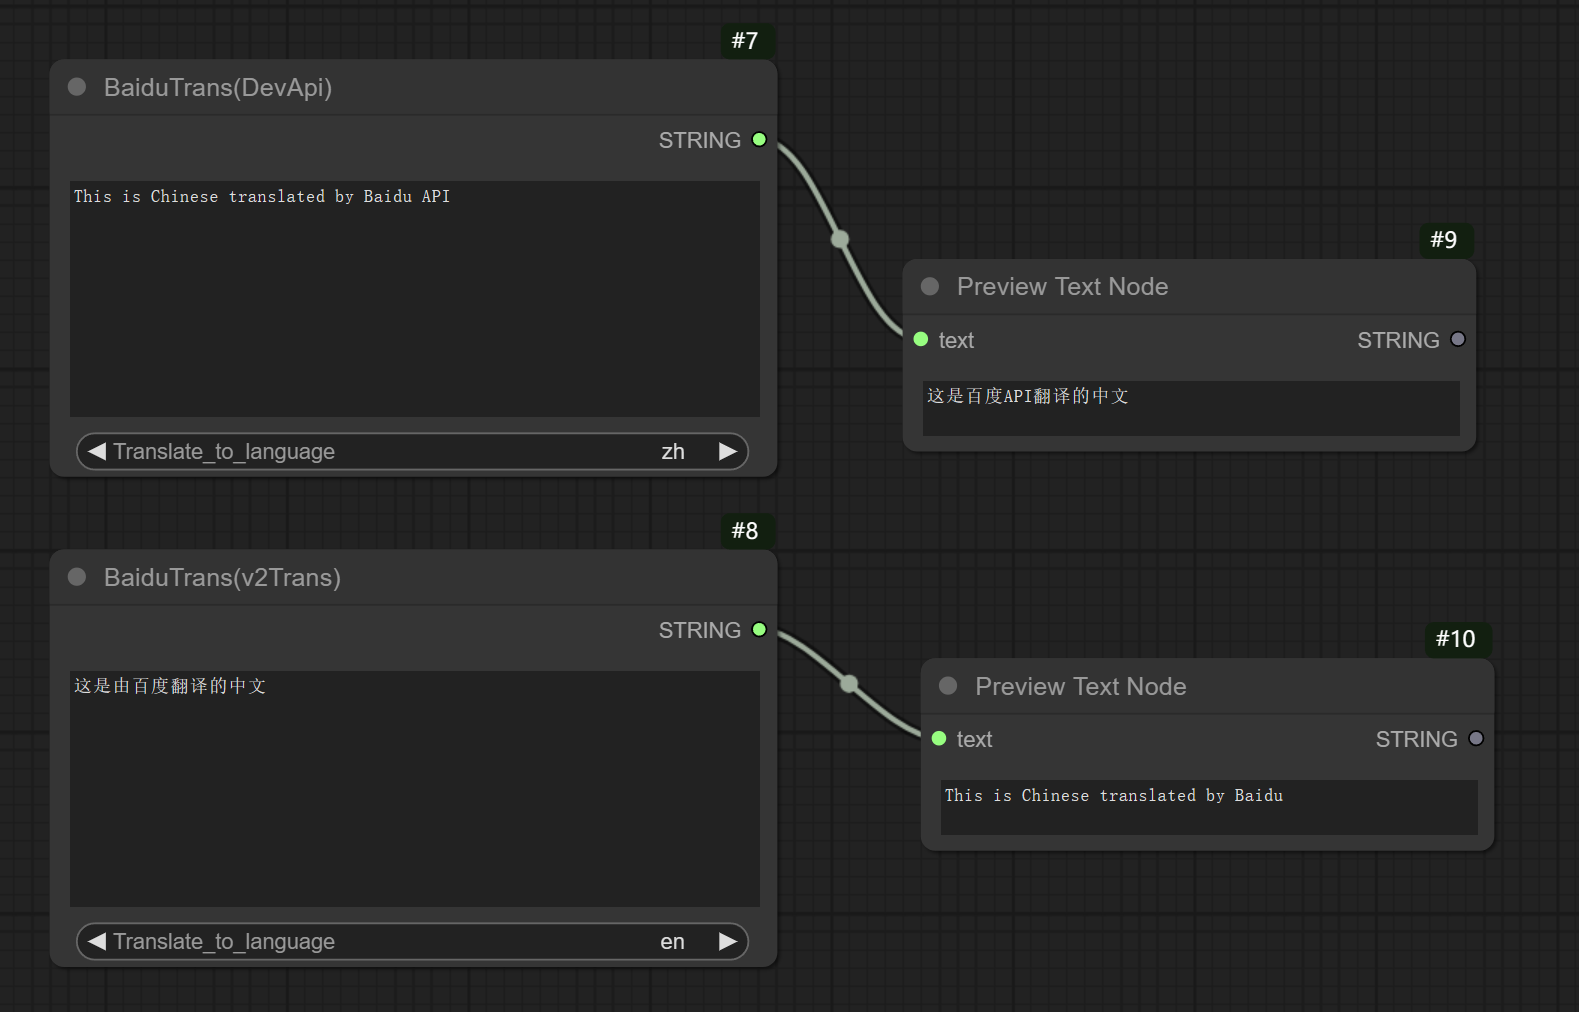Screen dimensions: 1579x1012
Task: Click text input port of Preview Text Node #10
Action: (939, 739)
